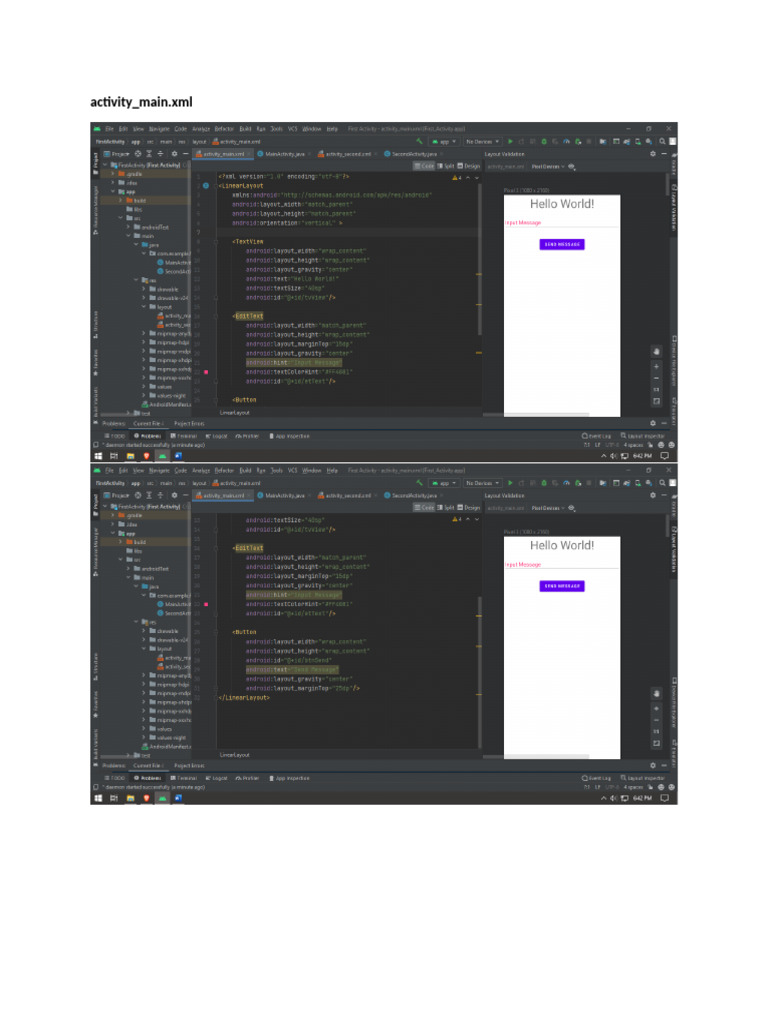Click the pink textColorHint gutter swatch in upper editor
This screenshot has height=1024, width=768.
[206, 372]
